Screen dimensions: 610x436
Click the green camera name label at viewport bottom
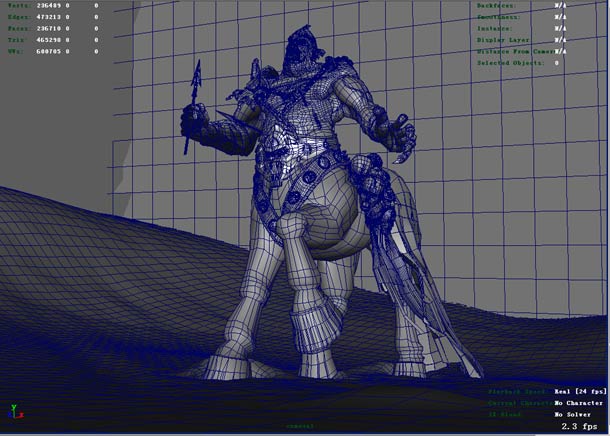(x=300, y=426)
